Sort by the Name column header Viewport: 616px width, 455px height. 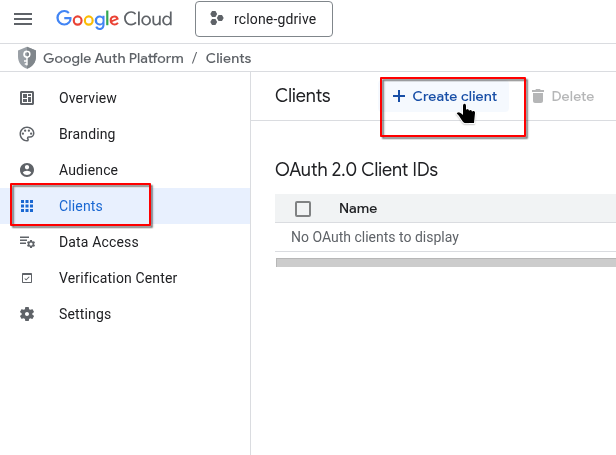click(x=358, y=209)
